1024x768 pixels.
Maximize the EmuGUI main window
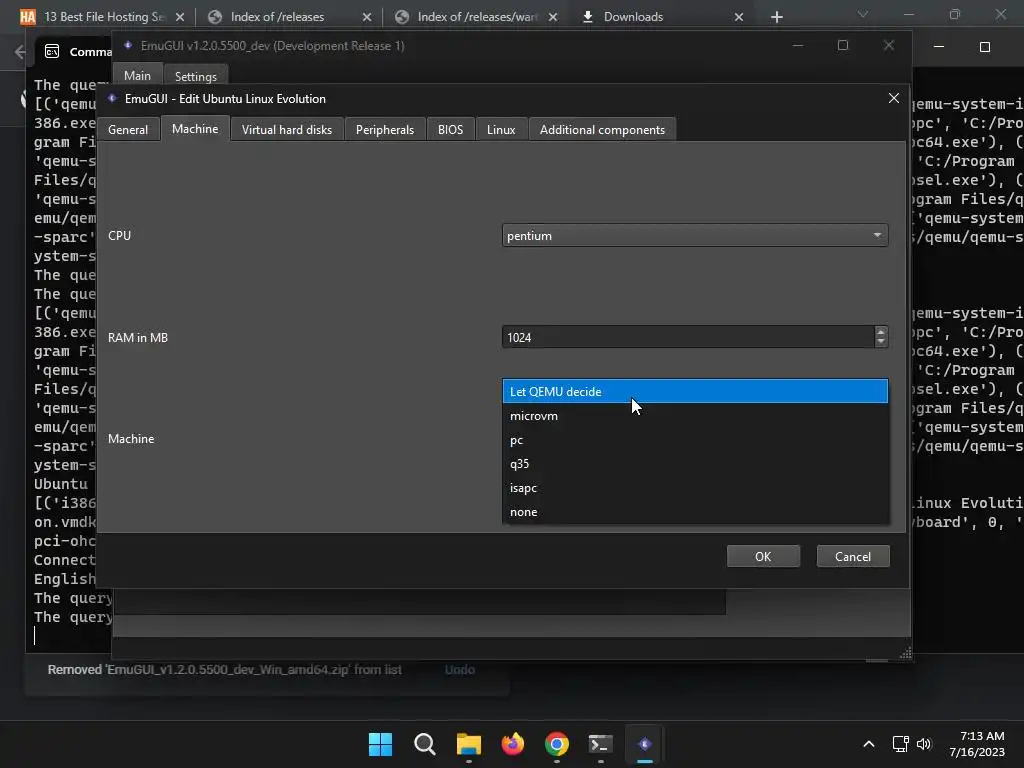pos(843,45)
